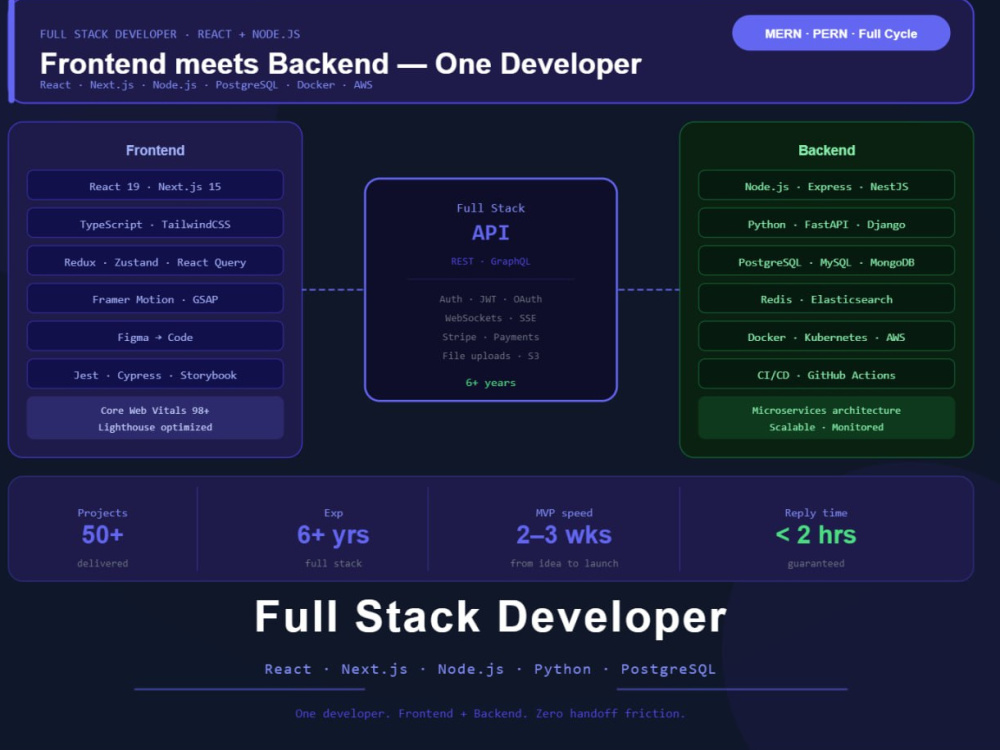Select the Frontend panel heading

[155, 151]
